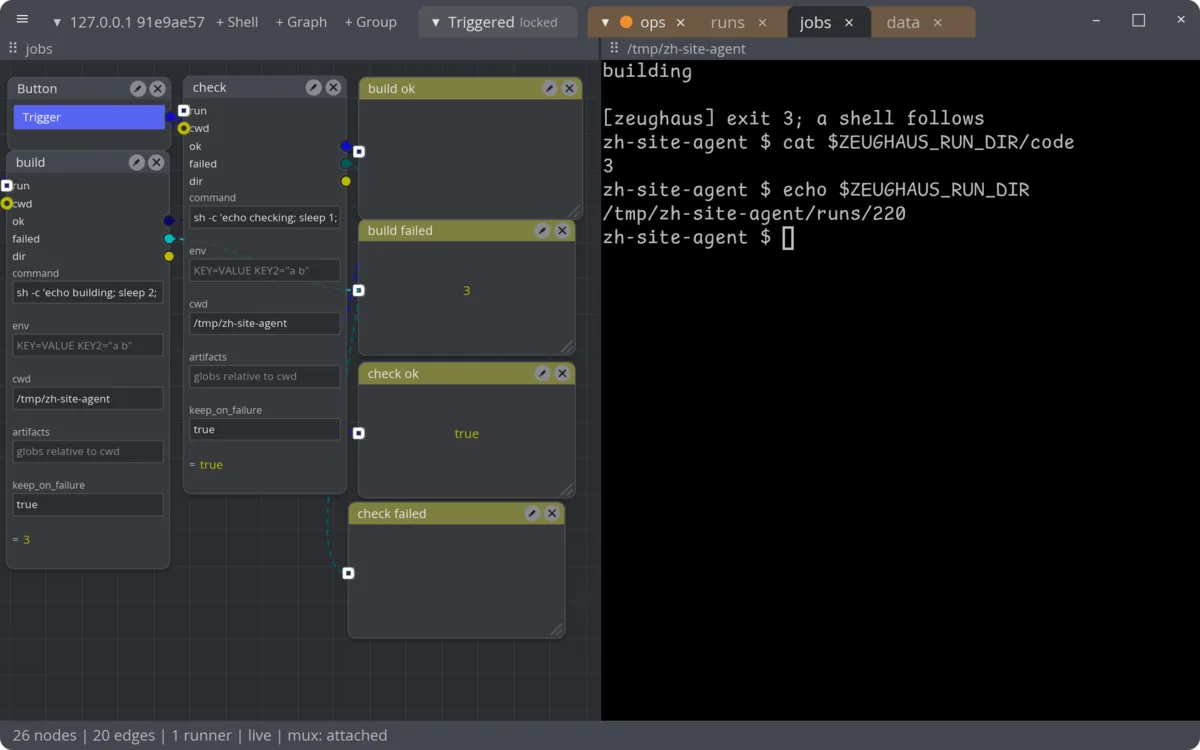1200x750 pixels.
Task: Click the build node ok output port
Action: [169, 221]
